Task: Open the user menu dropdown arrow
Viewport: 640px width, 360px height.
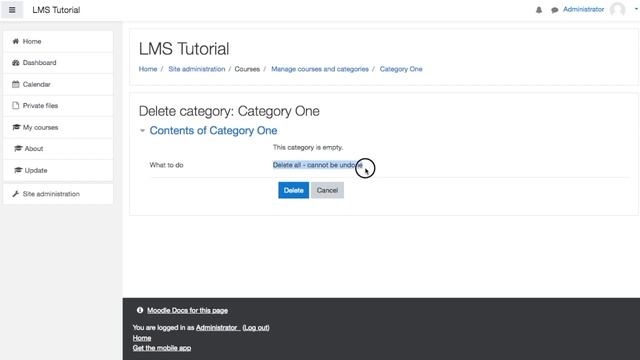Action: click(636, 9)
